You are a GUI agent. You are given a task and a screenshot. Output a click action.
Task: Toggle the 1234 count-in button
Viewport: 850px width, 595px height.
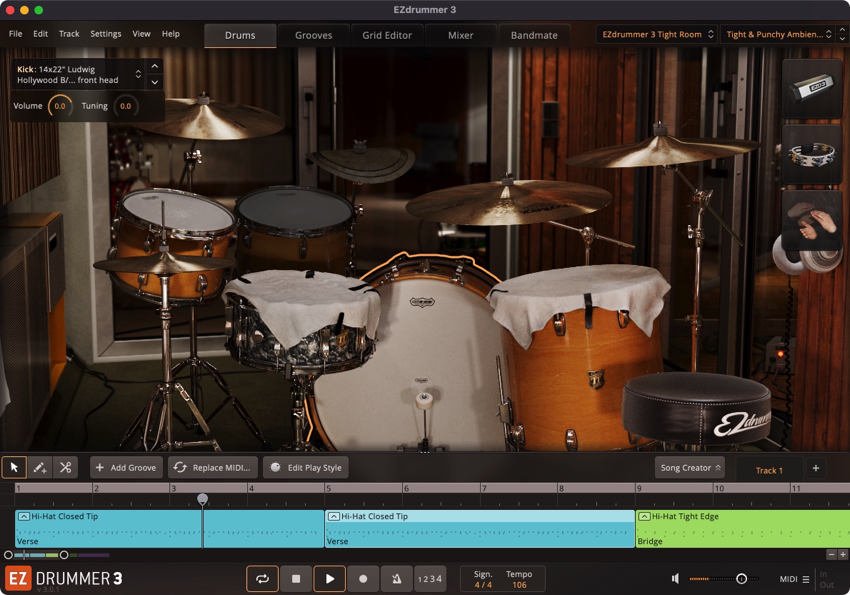tap(430, 579)
